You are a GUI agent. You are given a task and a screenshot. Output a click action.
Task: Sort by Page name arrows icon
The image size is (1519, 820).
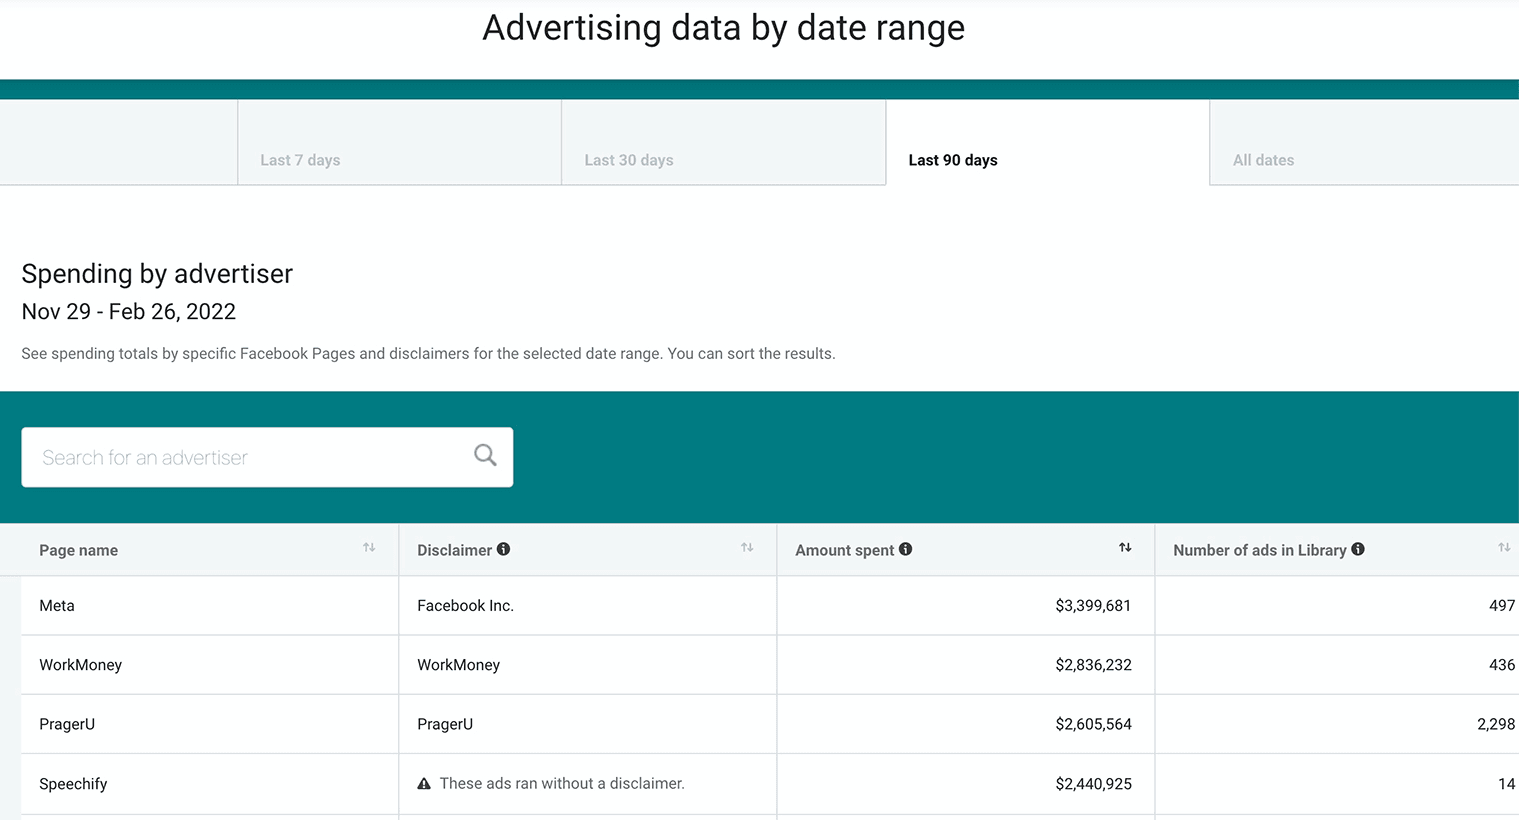[x=369, y=548]
